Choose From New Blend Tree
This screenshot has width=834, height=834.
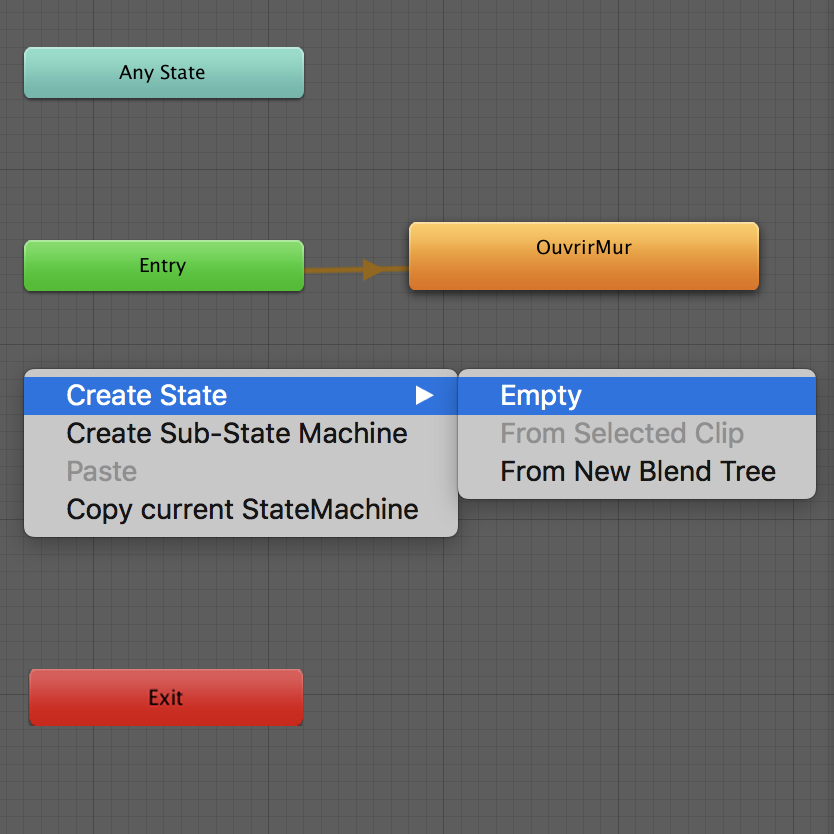[637, 472]
